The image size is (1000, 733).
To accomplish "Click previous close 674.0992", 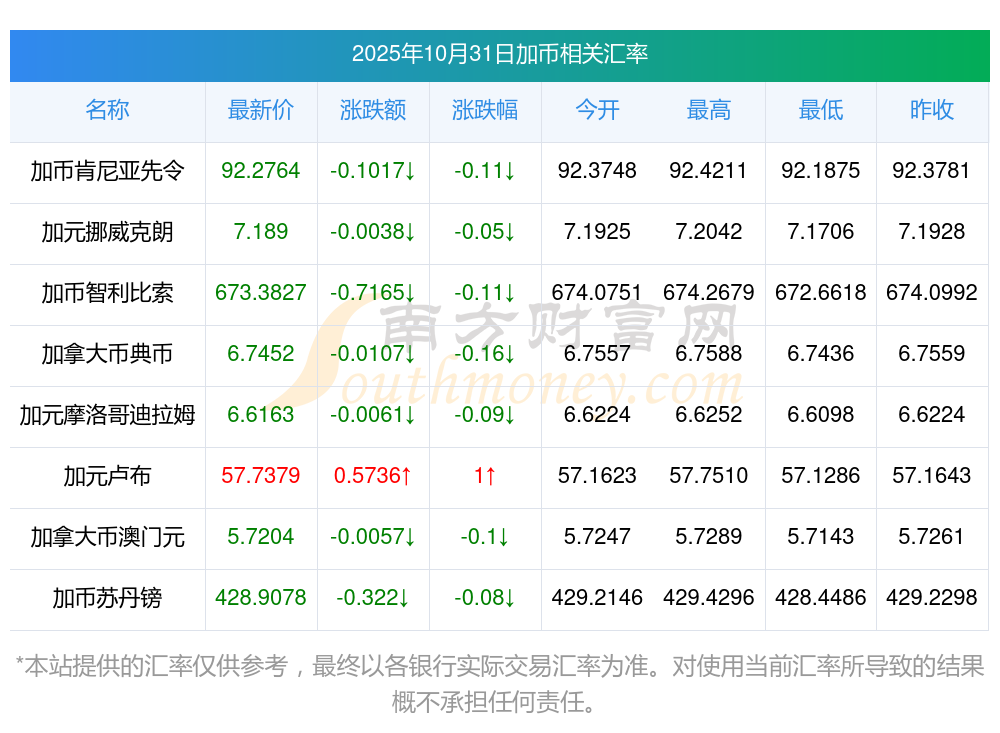I will tap(932, 292).
